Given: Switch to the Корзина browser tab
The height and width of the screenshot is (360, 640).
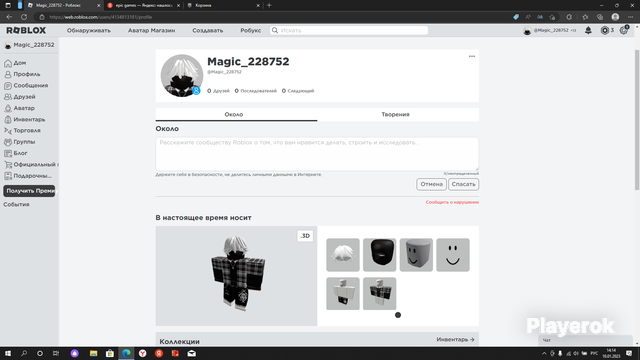Looking at the screenshot, I should click(x=223, y=5).
